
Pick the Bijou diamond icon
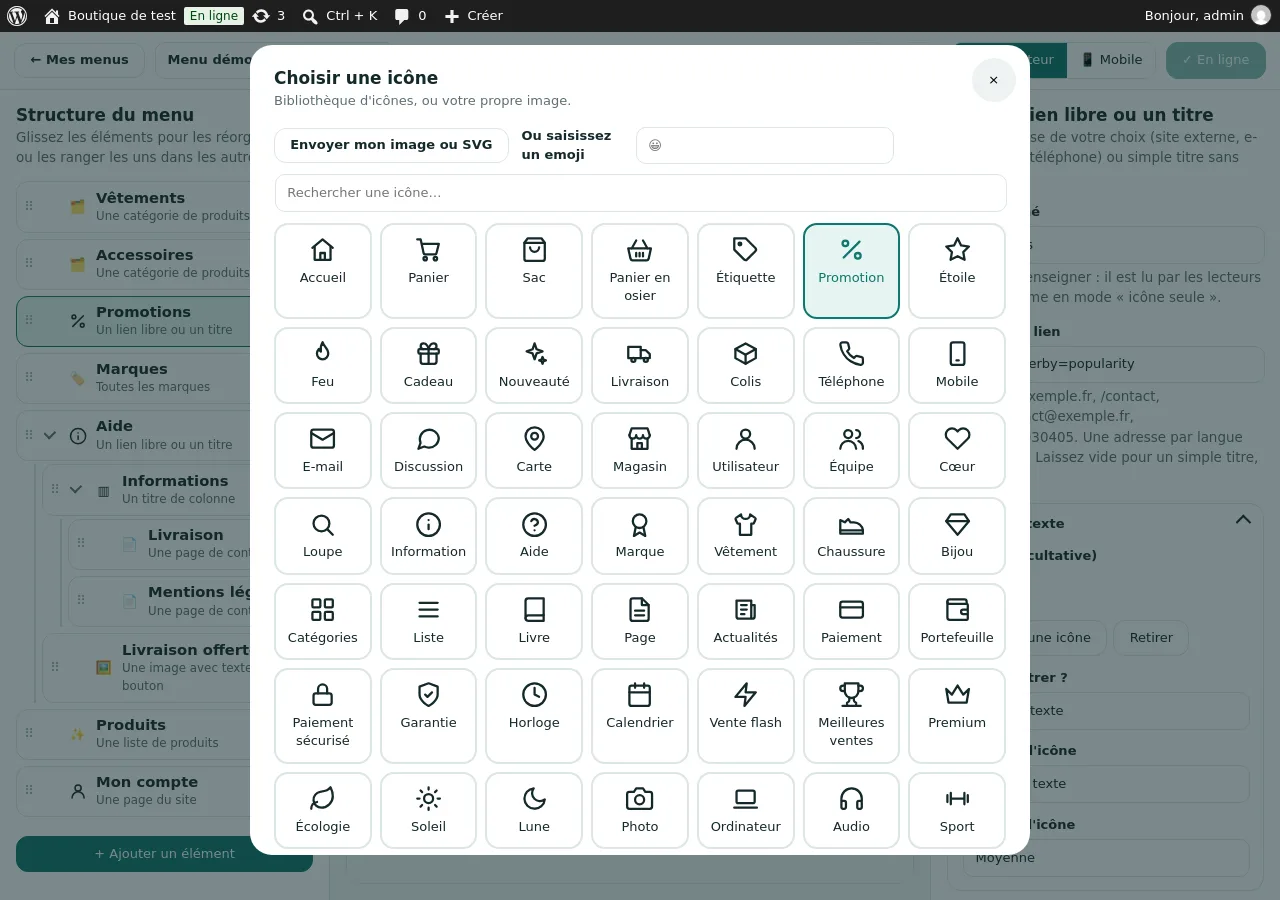point(957,536)
